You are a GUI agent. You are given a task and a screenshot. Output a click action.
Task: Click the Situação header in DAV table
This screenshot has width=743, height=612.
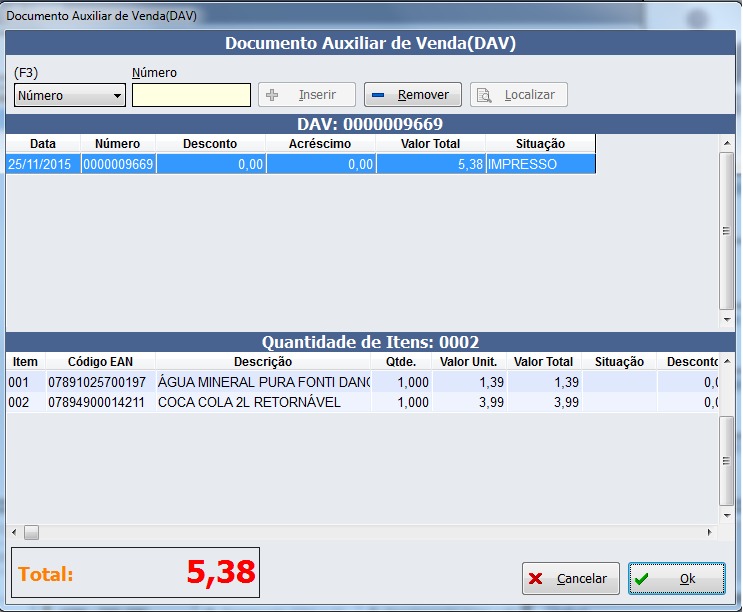tap(540, 144)
